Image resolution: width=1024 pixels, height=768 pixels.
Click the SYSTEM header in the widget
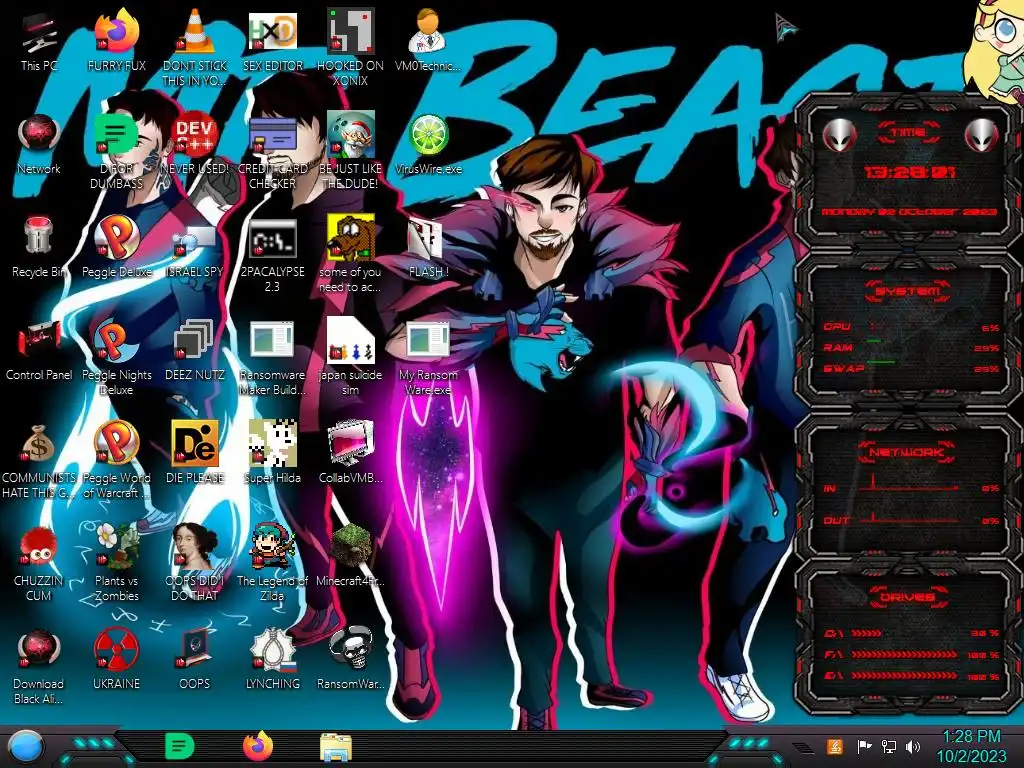[x=908, y=291]
